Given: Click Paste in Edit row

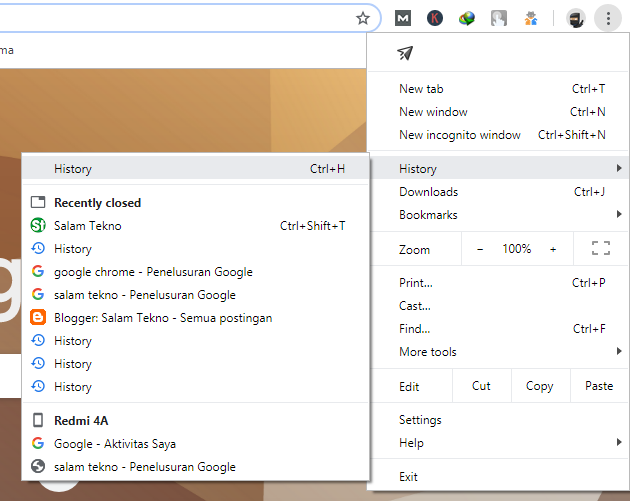Looking at the screenshot, I should [599, 386].
